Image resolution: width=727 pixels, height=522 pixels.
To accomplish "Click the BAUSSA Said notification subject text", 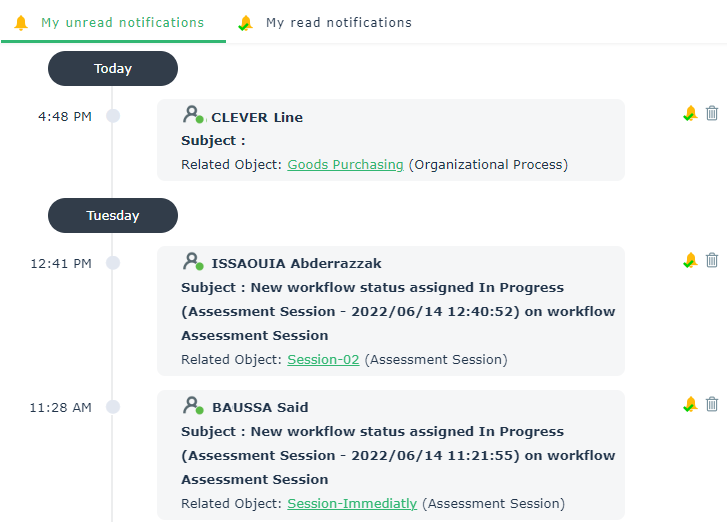I will 397,455.
